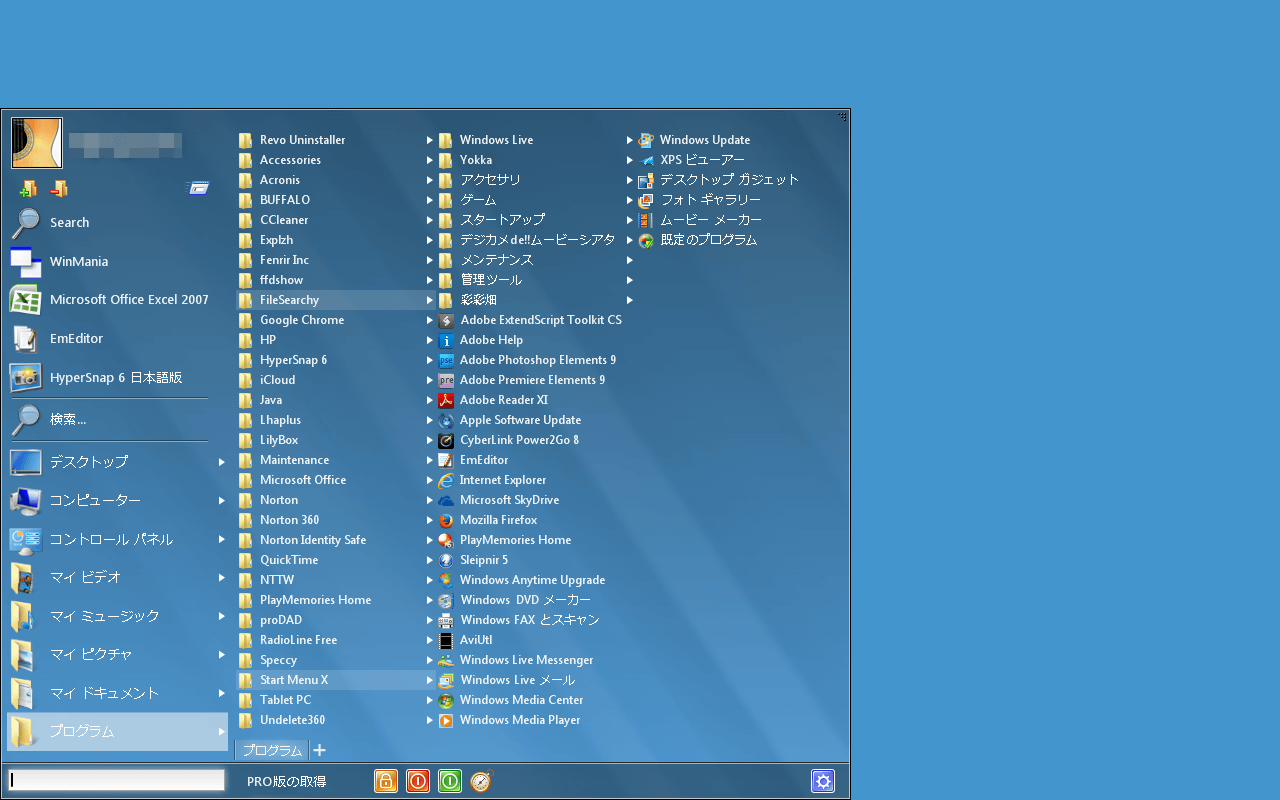
Task: Launch Mozilla Firefox
Action: 488,520
